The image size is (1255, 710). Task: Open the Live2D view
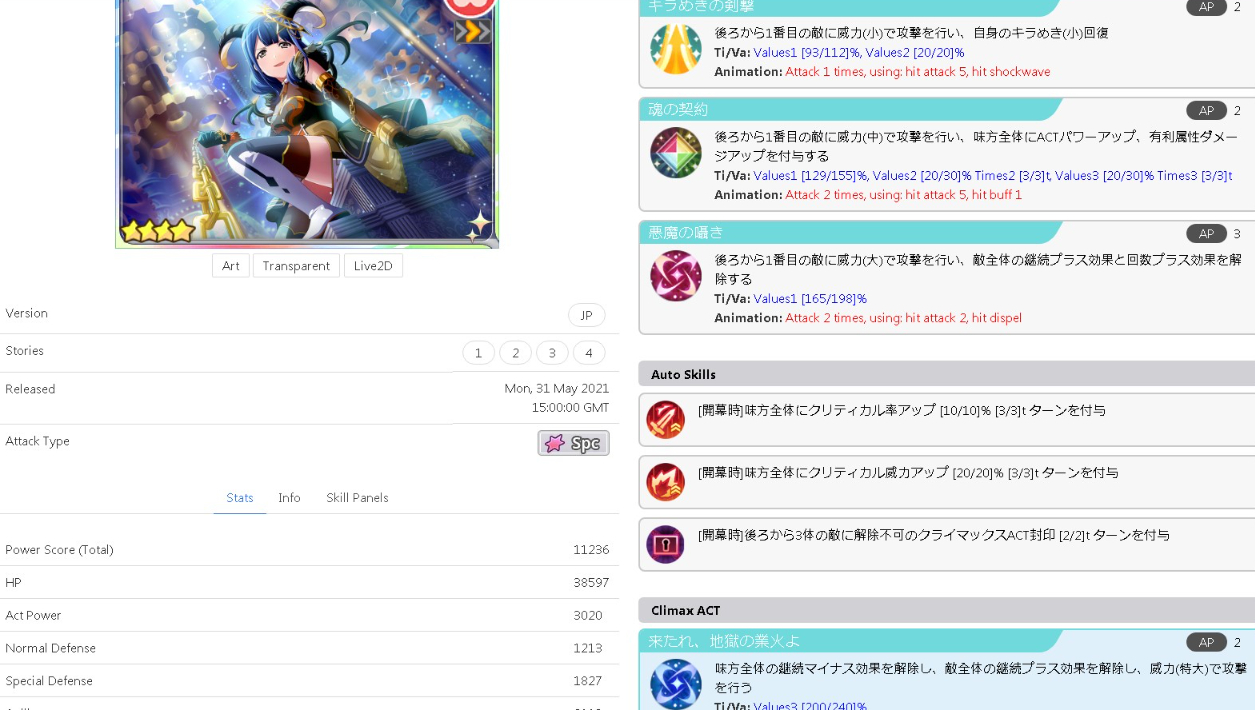click(373, 266)
